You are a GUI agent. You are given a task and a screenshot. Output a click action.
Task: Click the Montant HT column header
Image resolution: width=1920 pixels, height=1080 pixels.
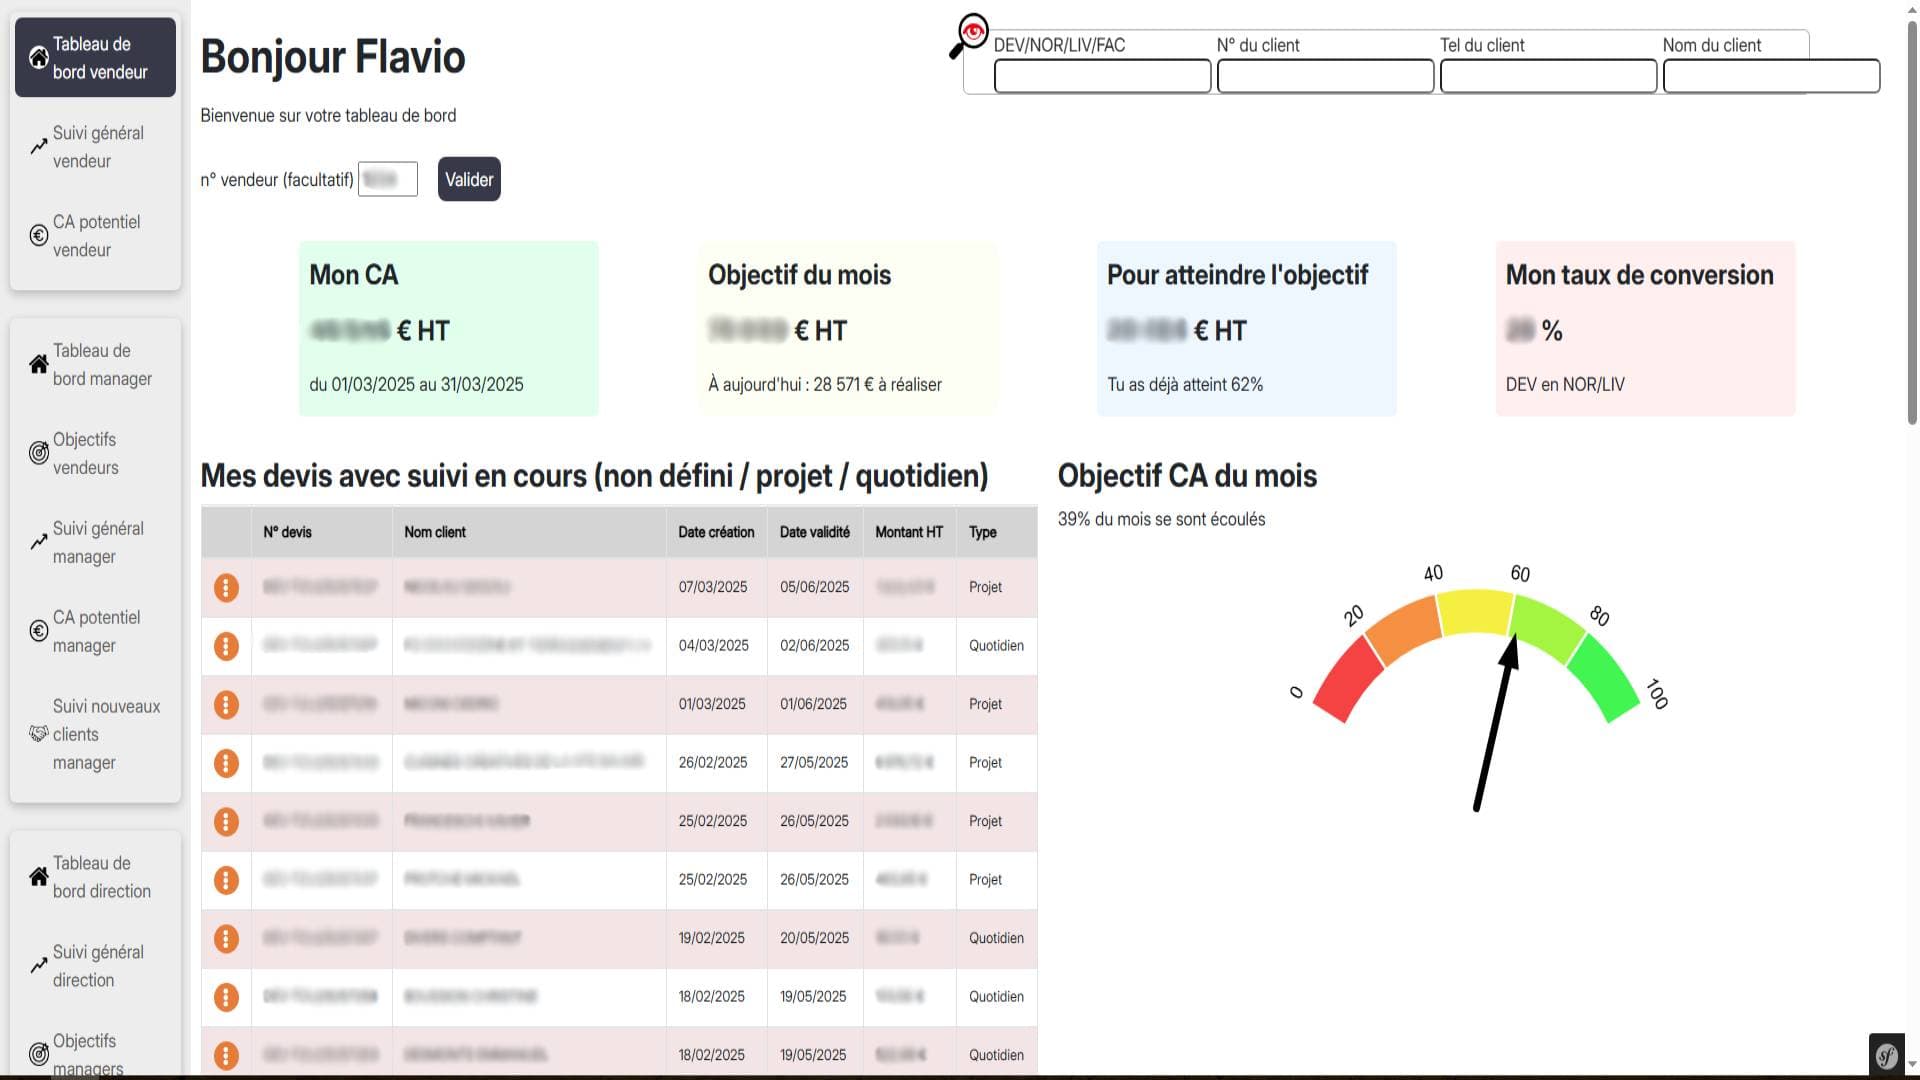909,532
